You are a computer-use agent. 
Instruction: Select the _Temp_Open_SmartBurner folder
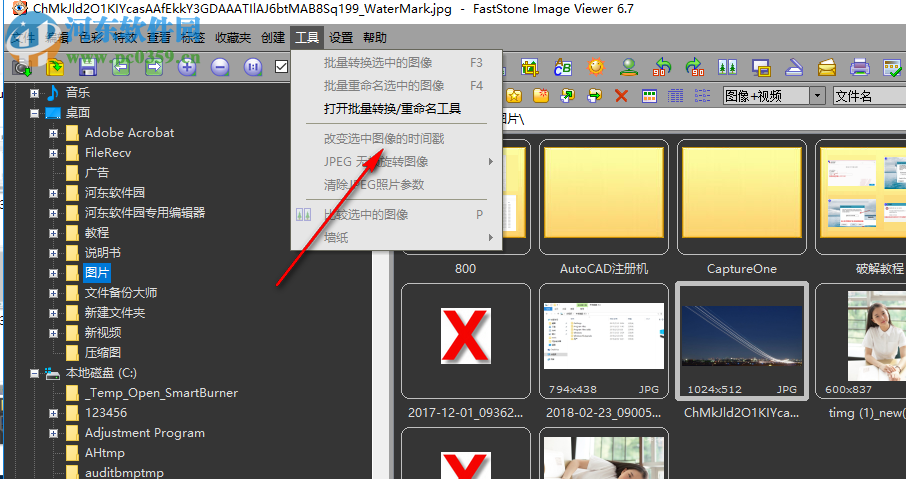161,393
